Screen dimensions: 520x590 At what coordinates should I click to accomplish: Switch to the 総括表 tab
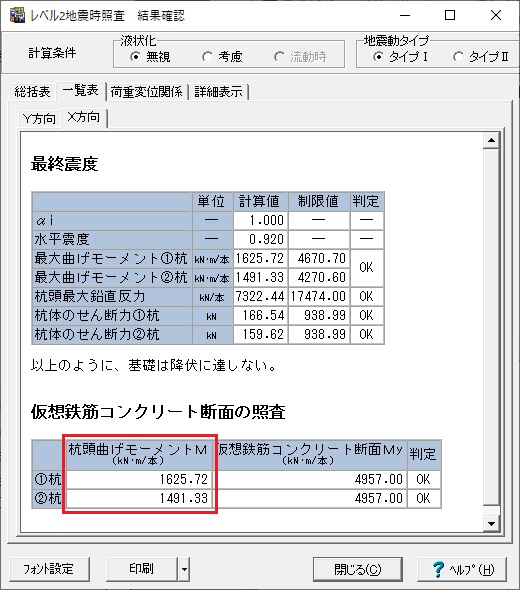click(32, 92)
